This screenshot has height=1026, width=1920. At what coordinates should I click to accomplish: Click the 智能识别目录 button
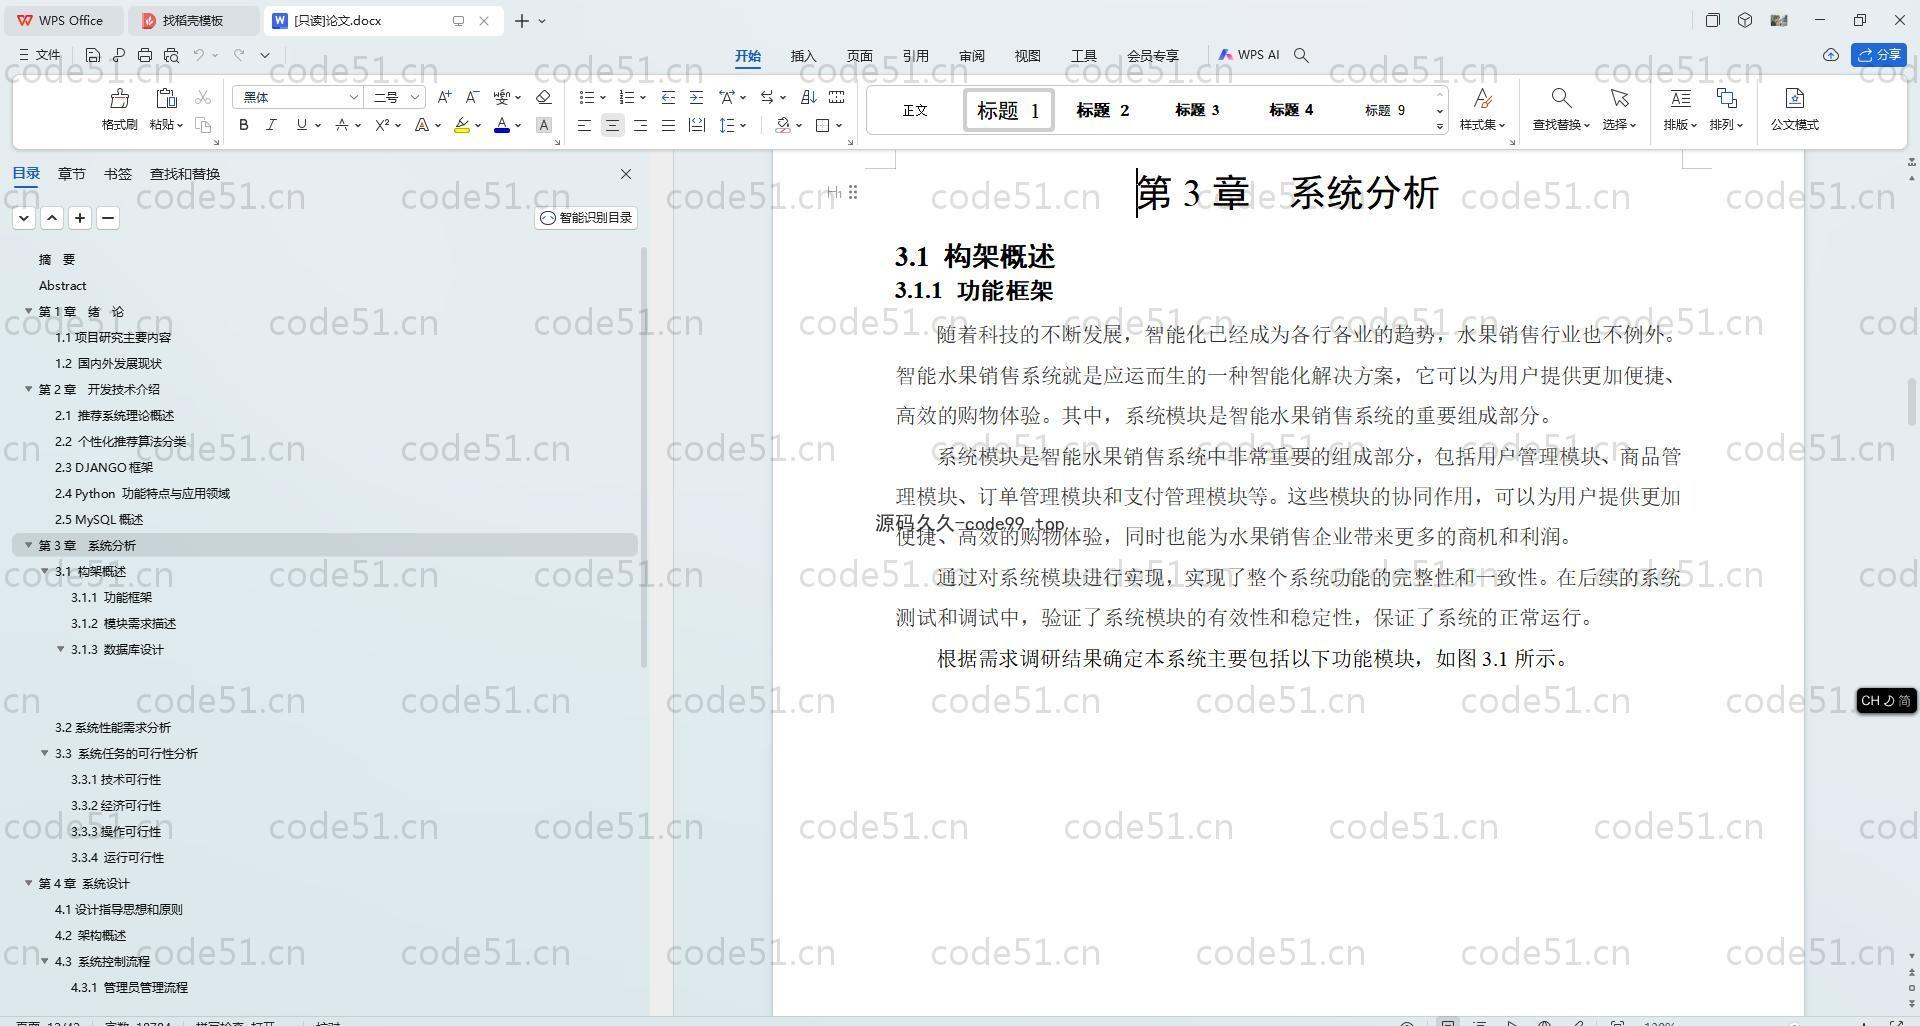pyautogui.click(x=586, y=218)
